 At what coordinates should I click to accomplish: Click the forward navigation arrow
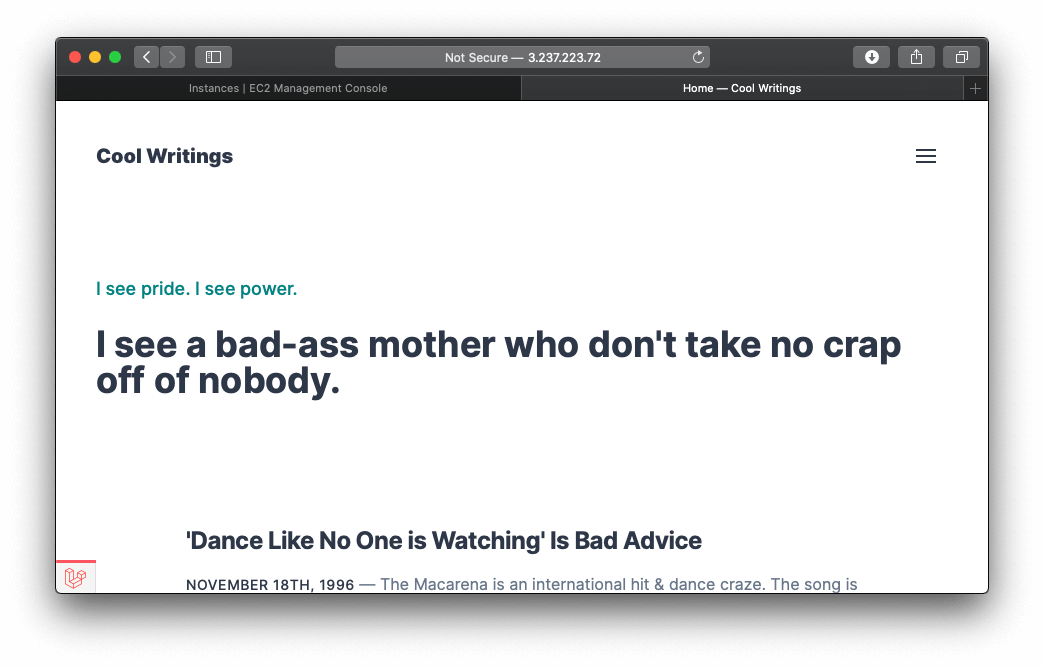173,57
